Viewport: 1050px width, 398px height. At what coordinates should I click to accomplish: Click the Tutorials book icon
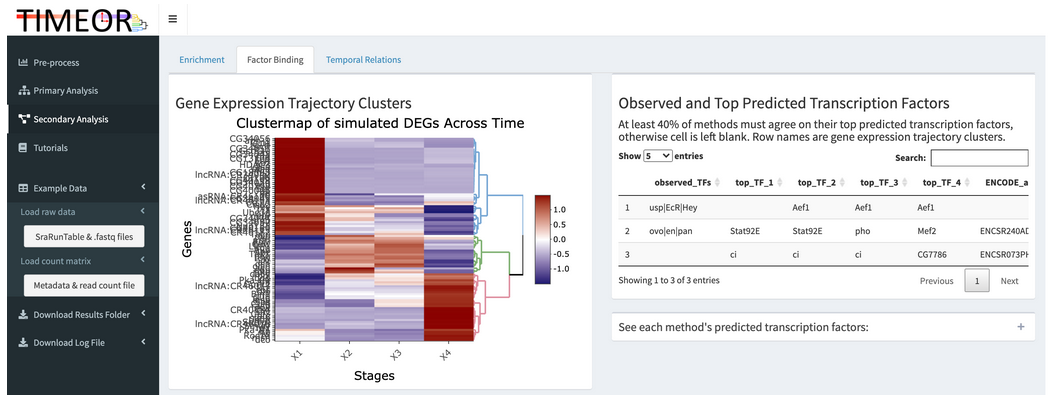tap(23, 147)
